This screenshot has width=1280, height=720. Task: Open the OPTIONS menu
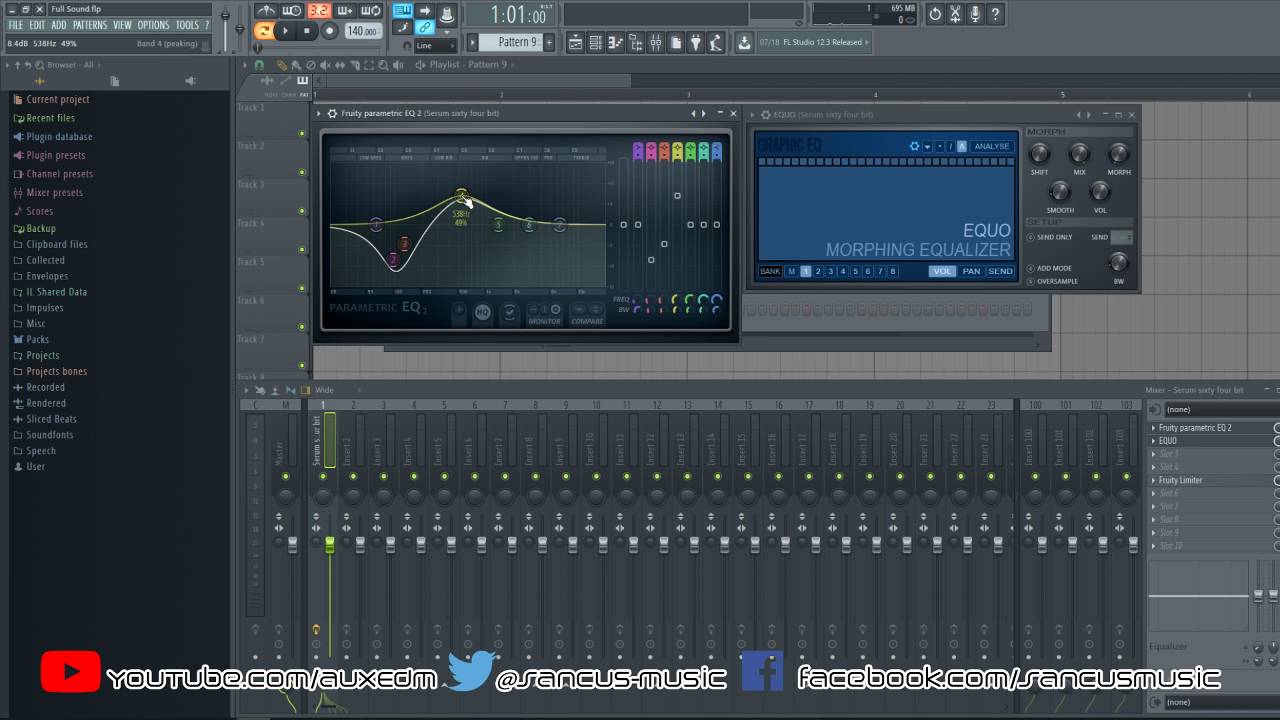coord(154,25)
